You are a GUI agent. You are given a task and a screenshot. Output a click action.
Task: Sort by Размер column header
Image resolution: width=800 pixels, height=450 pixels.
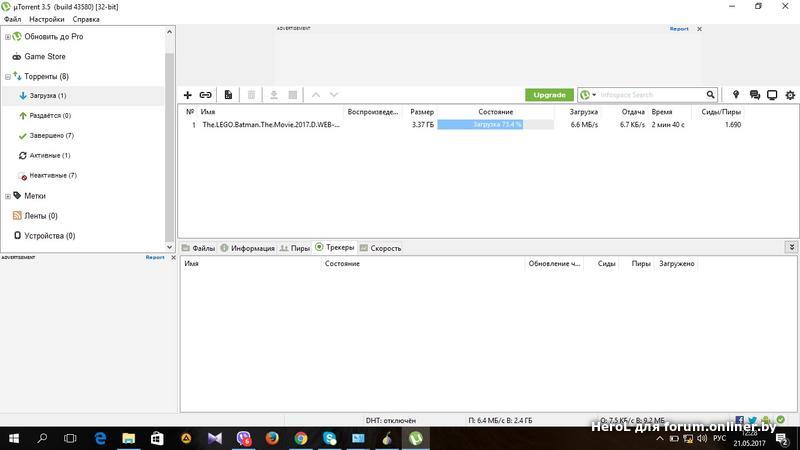coord(421,112)
